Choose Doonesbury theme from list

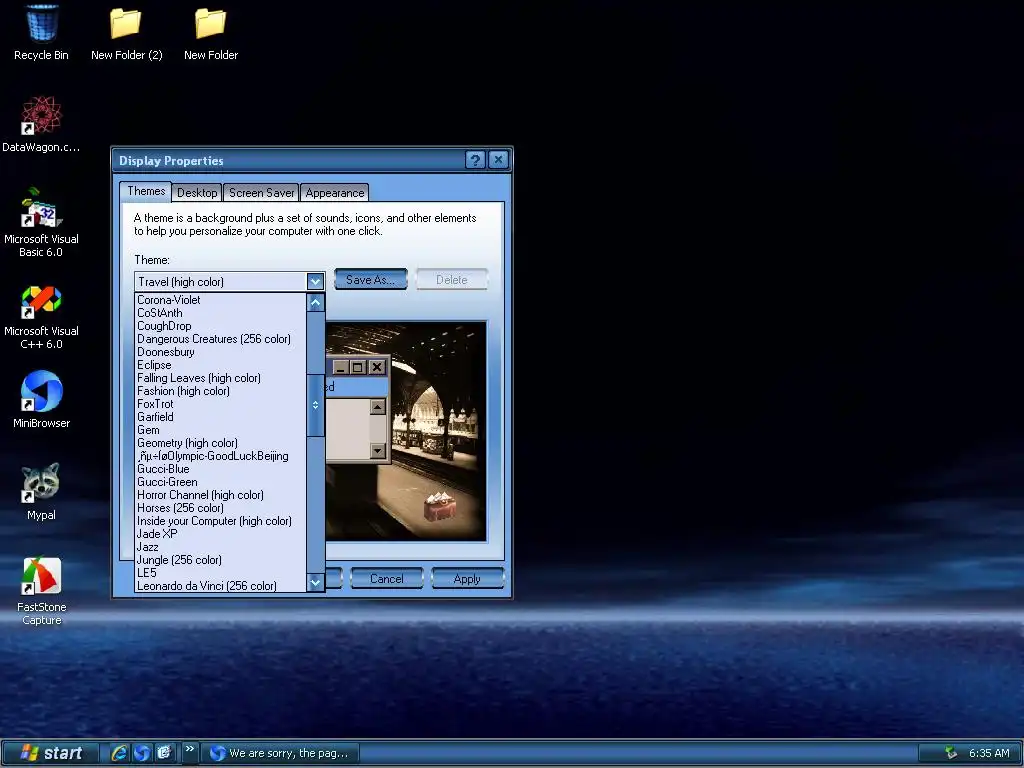(220, 352)
